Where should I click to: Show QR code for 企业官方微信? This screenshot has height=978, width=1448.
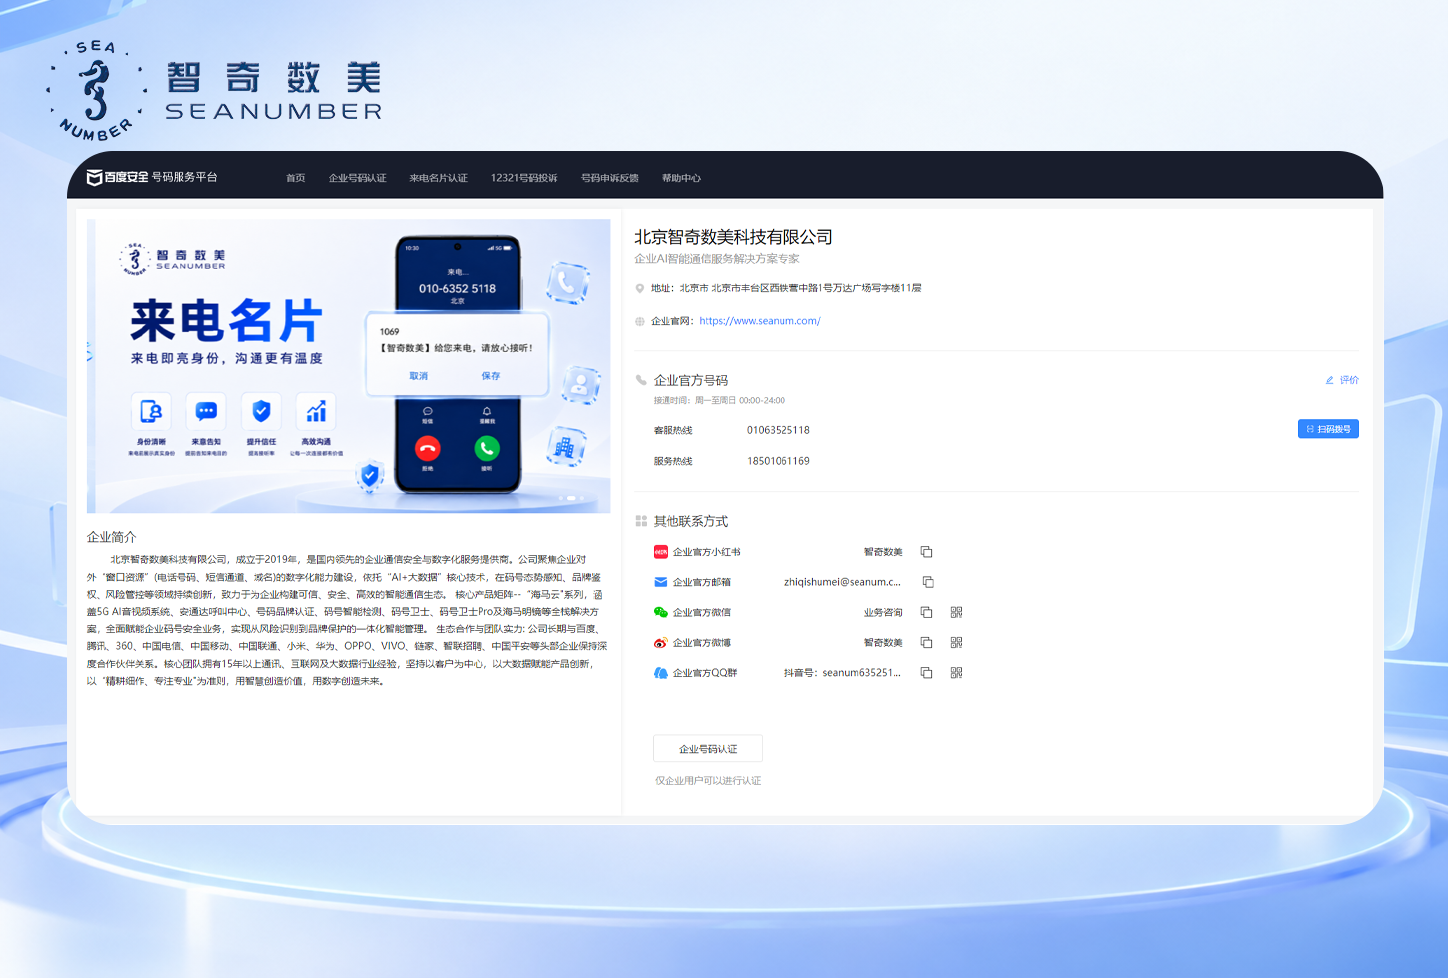click(957, 612)
